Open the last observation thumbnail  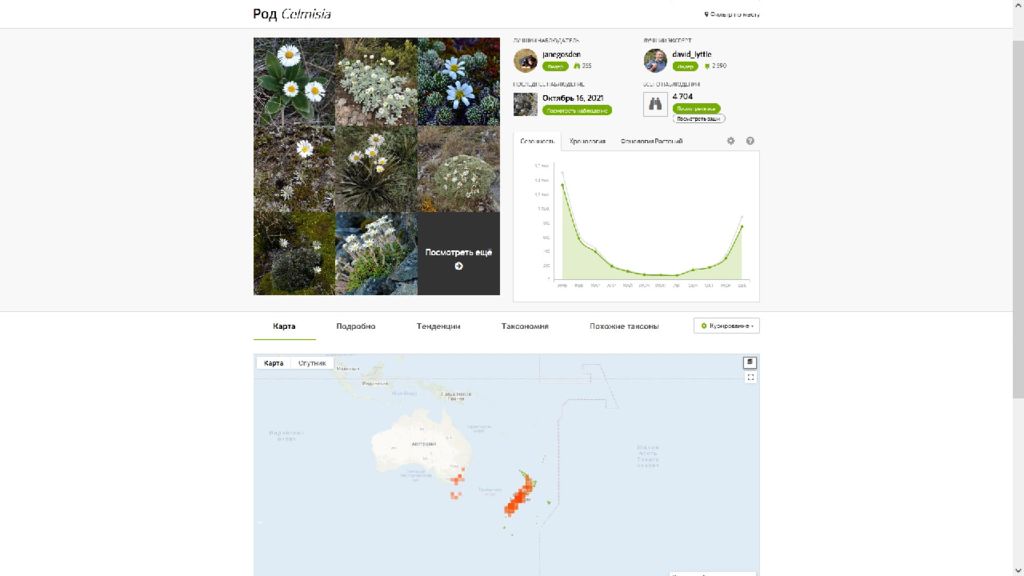point(525,104)
